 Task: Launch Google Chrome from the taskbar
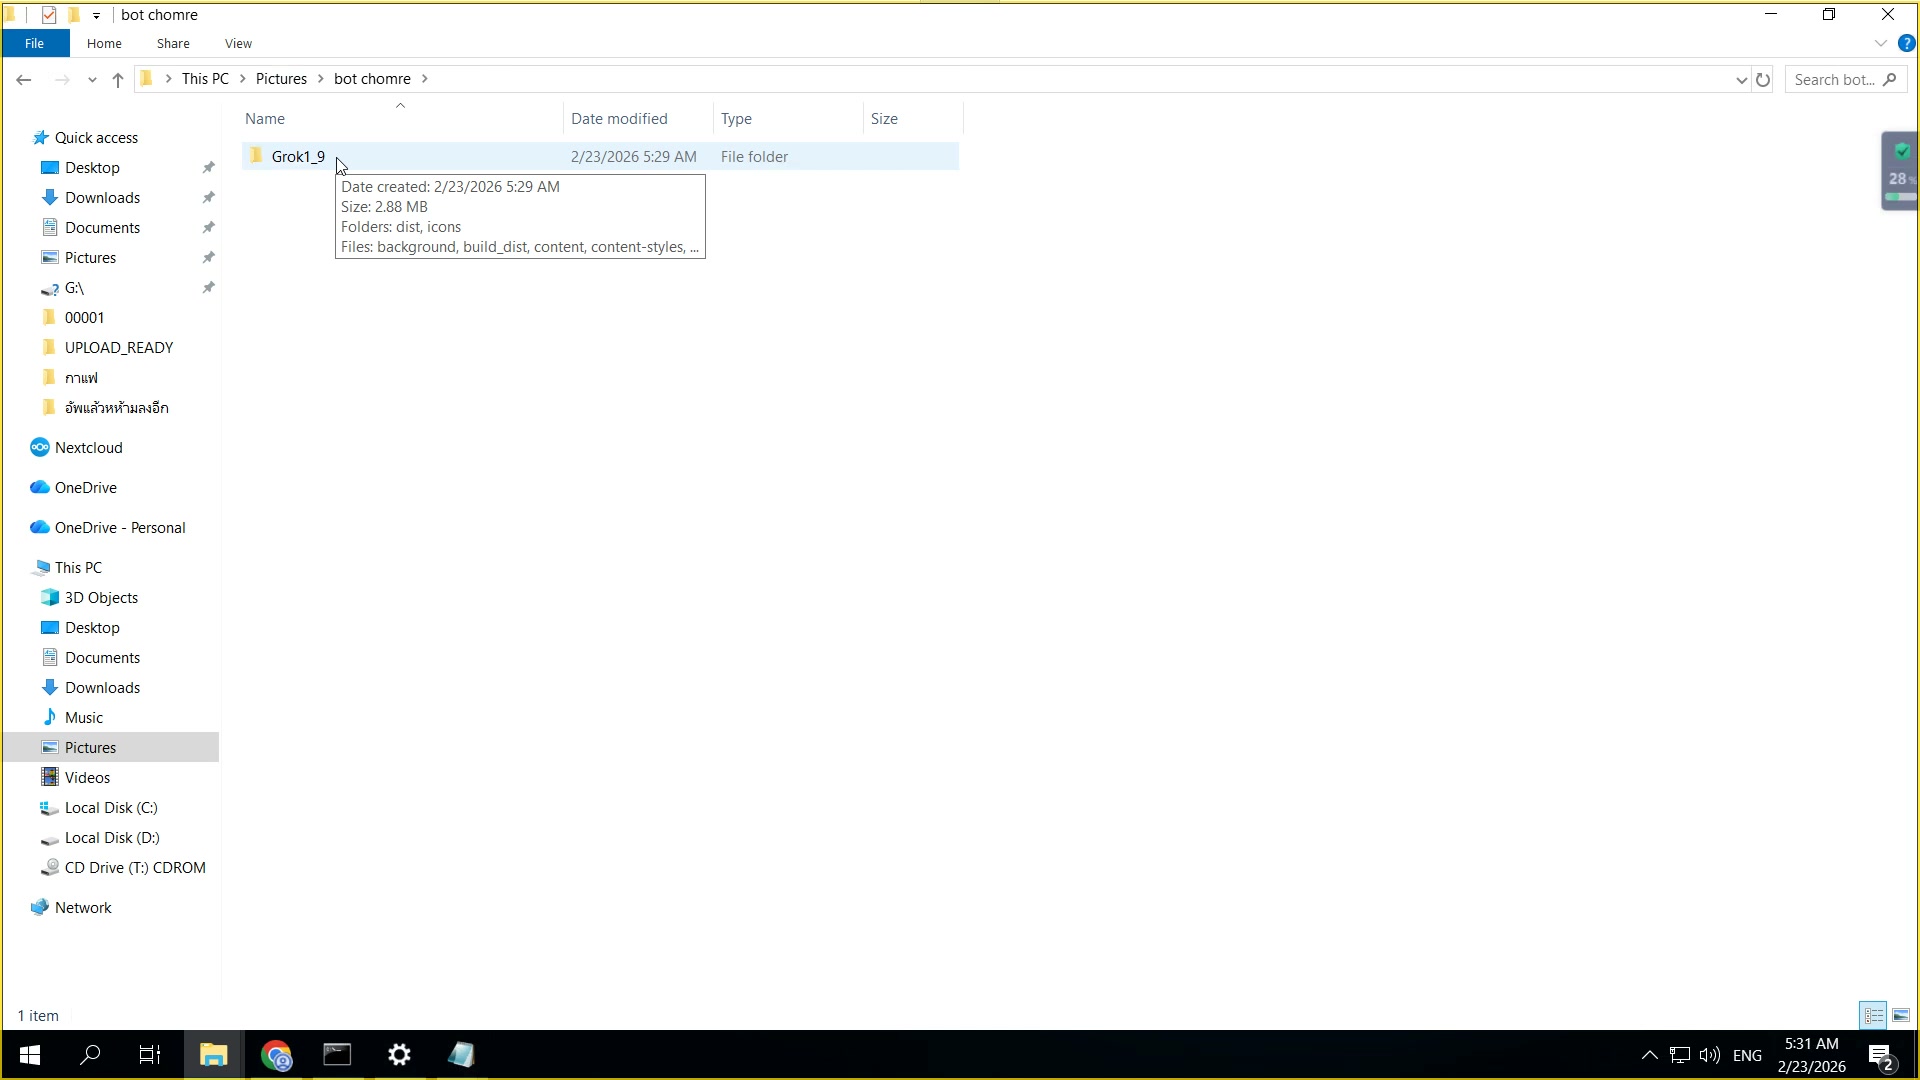click(x=277, y=1054)
